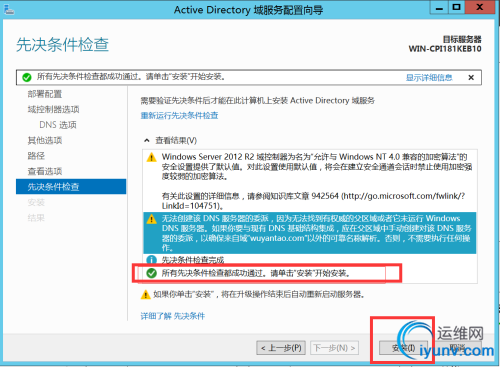This screenshot has height=367, width=500.
Task: Click the target server name WIN-CPI181KEB10
Action: click(x=445, y=49)
